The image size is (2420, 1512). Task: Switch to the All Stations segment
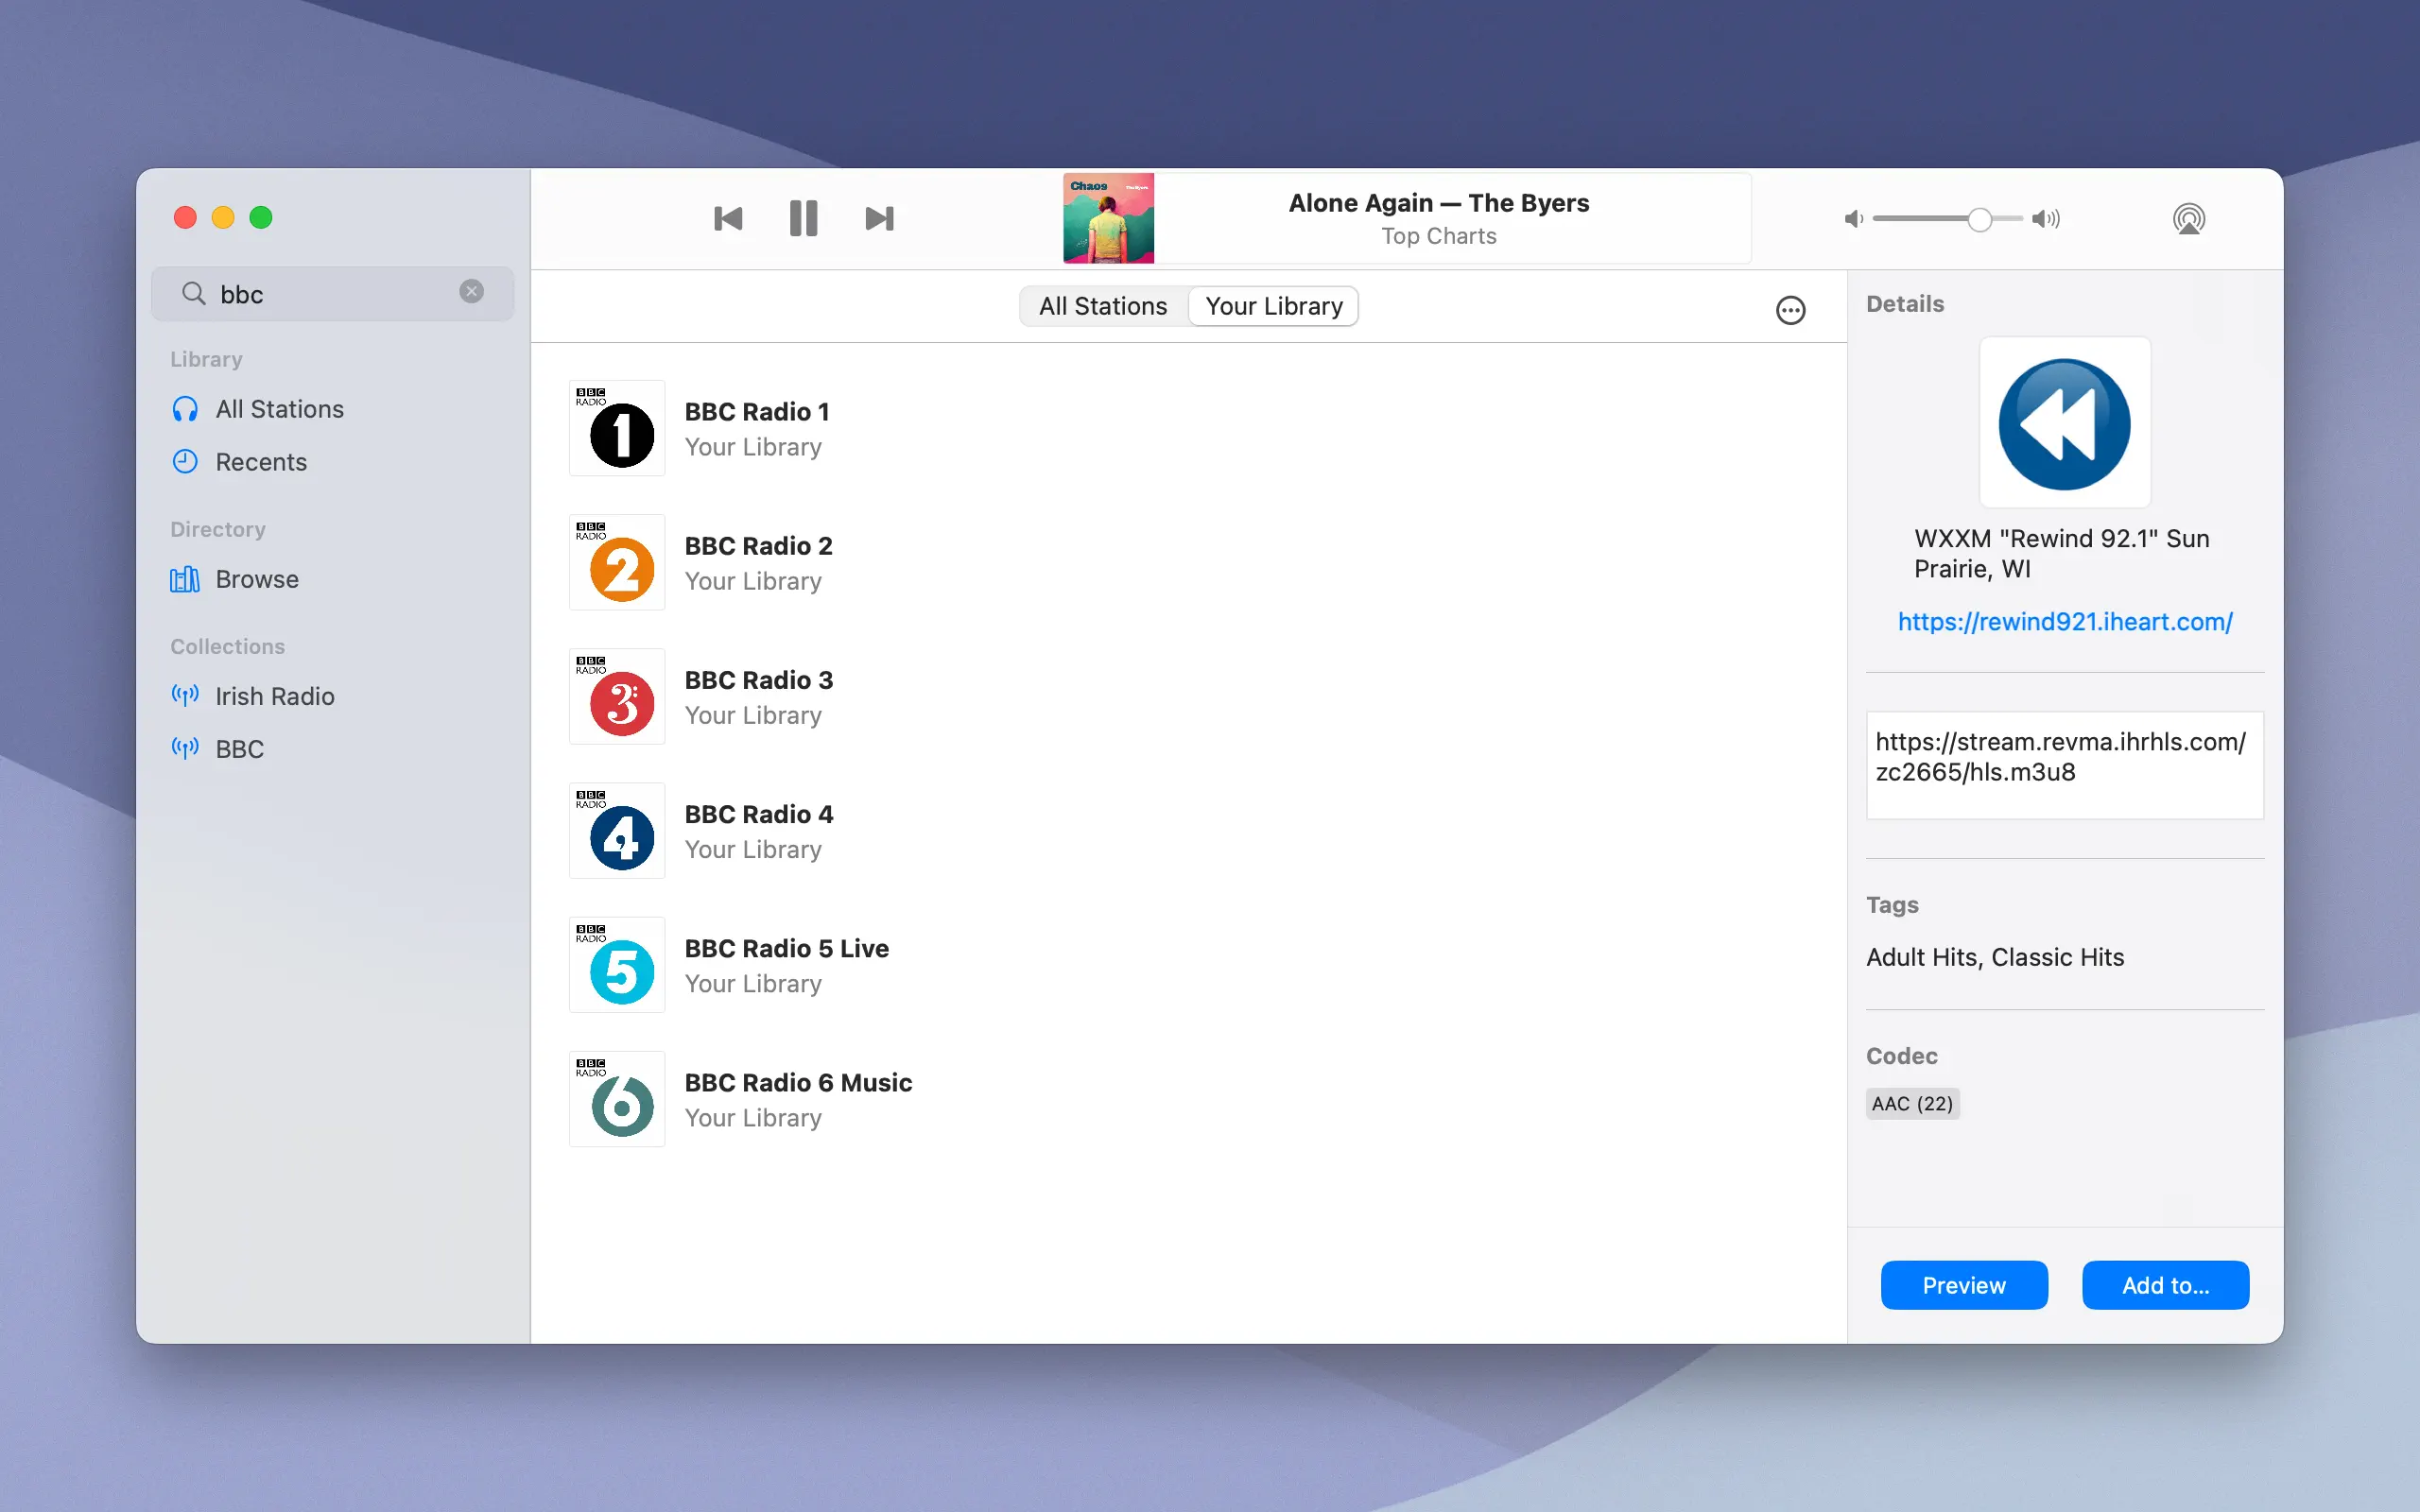1103,306
